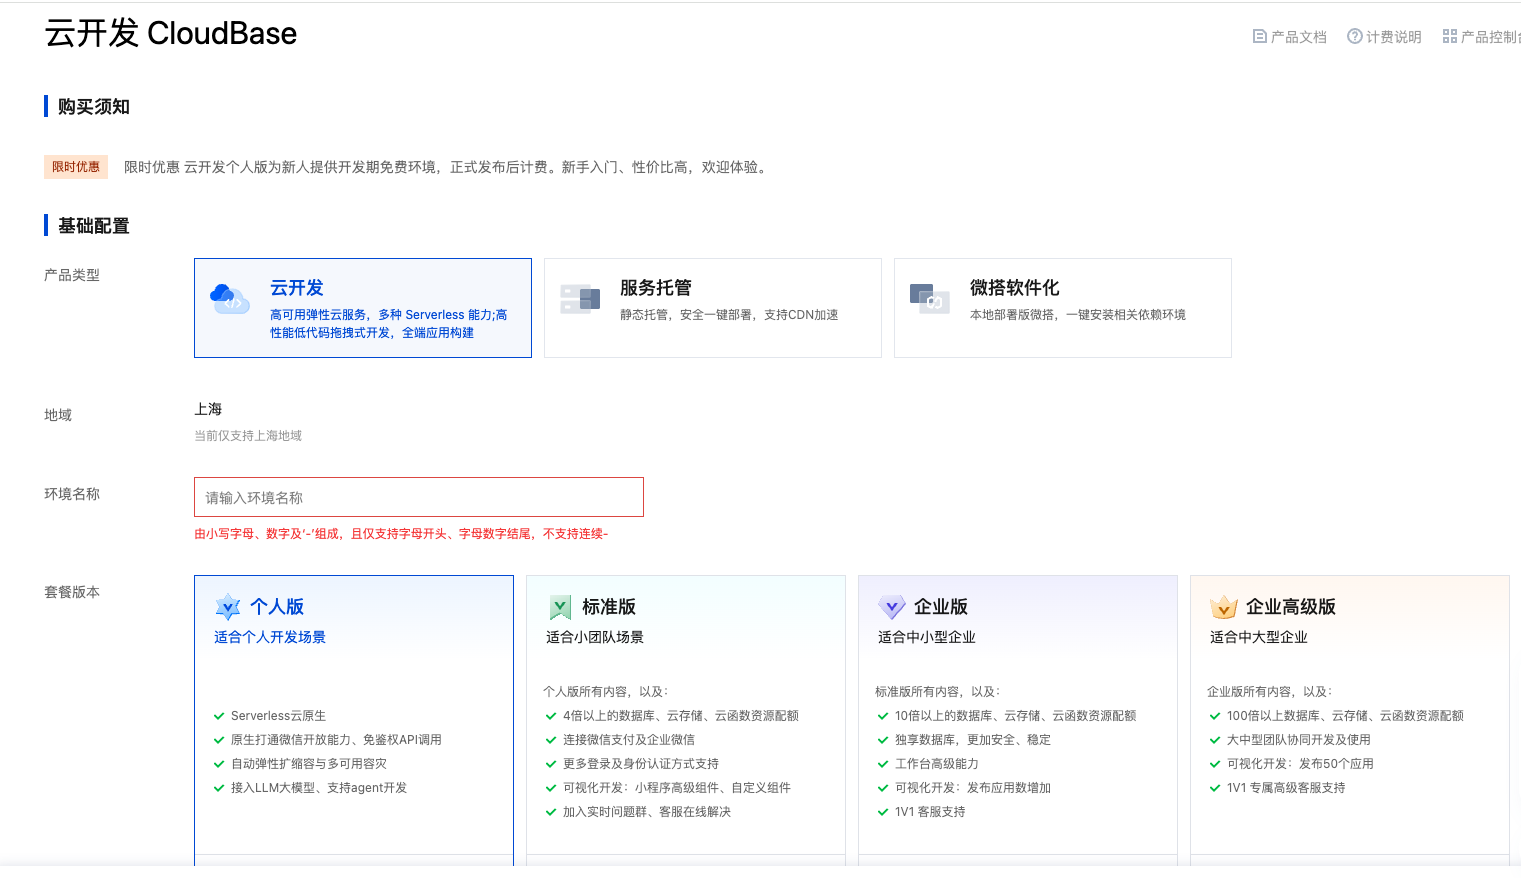Select the 微搭软件化 product type card

1063,308
